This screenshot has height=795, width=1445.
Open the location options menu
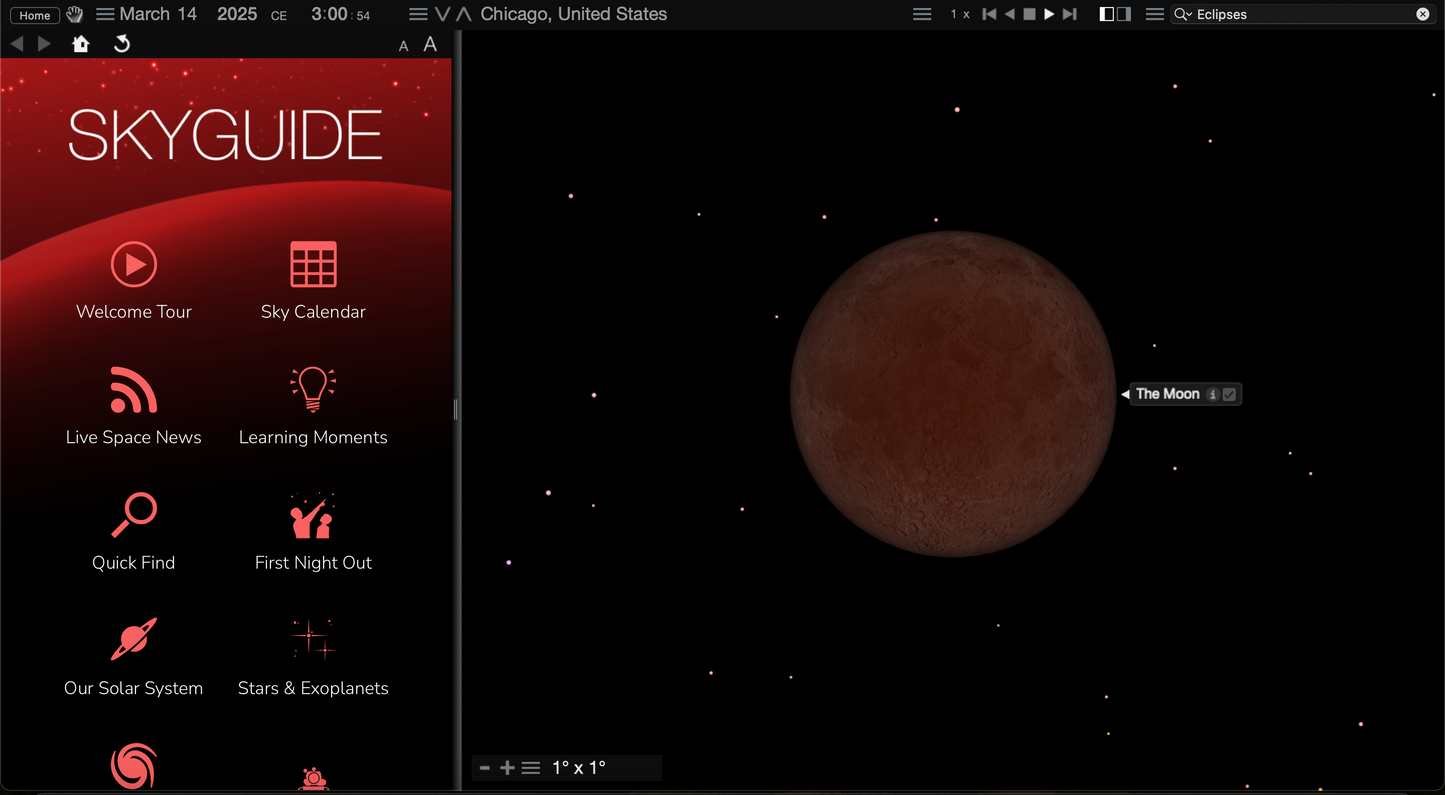418,14
